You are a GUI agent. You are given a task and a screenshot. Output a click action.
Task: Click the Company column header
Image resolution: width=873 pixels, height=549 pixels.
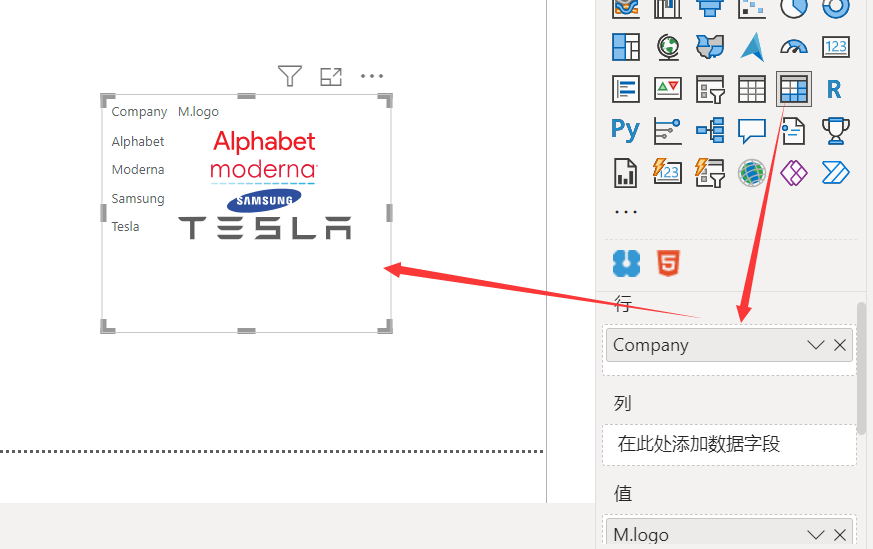point(139,111)
